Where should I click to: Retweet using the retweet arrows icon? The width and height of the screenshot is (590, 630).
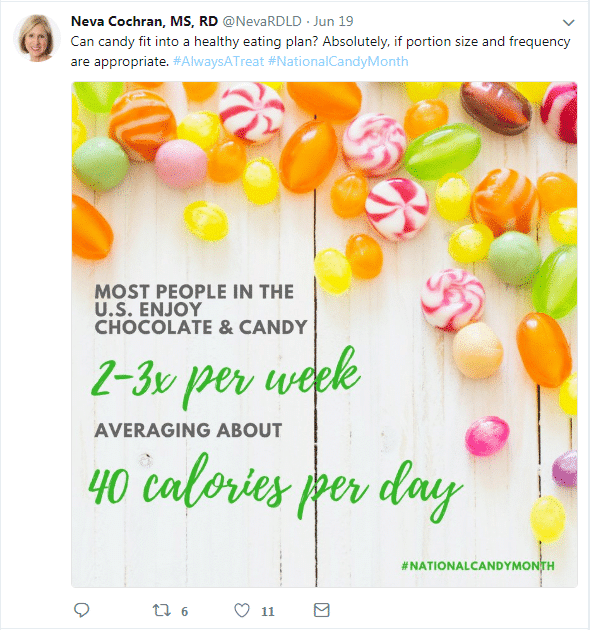tap(162, 611)
